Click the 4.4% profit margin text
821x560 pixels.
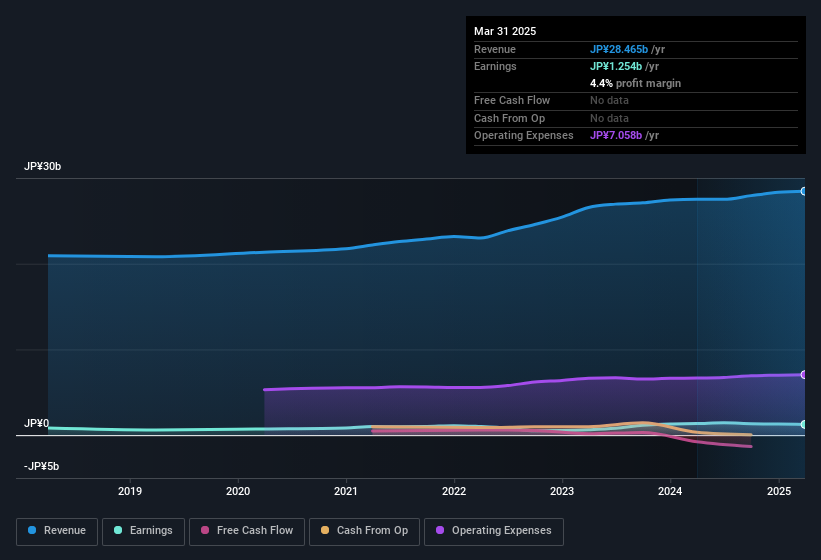pos(635,83)
